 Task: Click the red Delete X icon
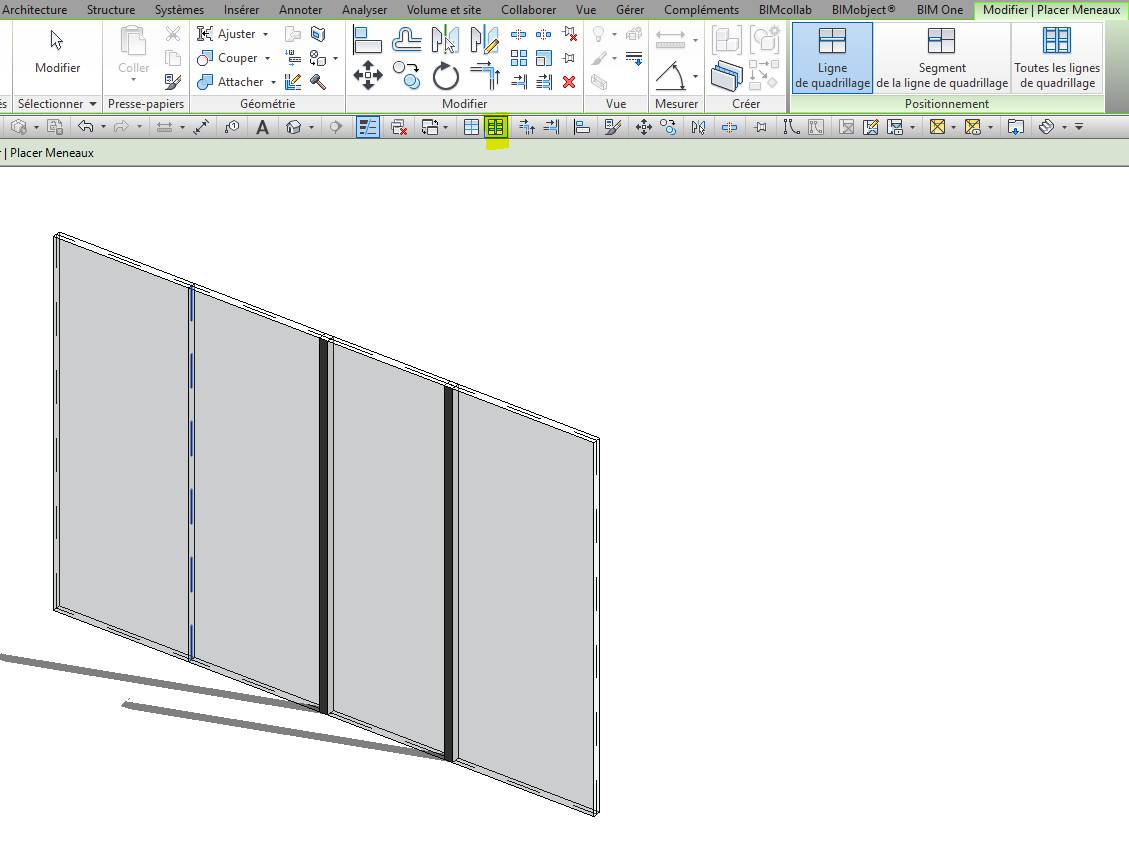pos(569,82)
